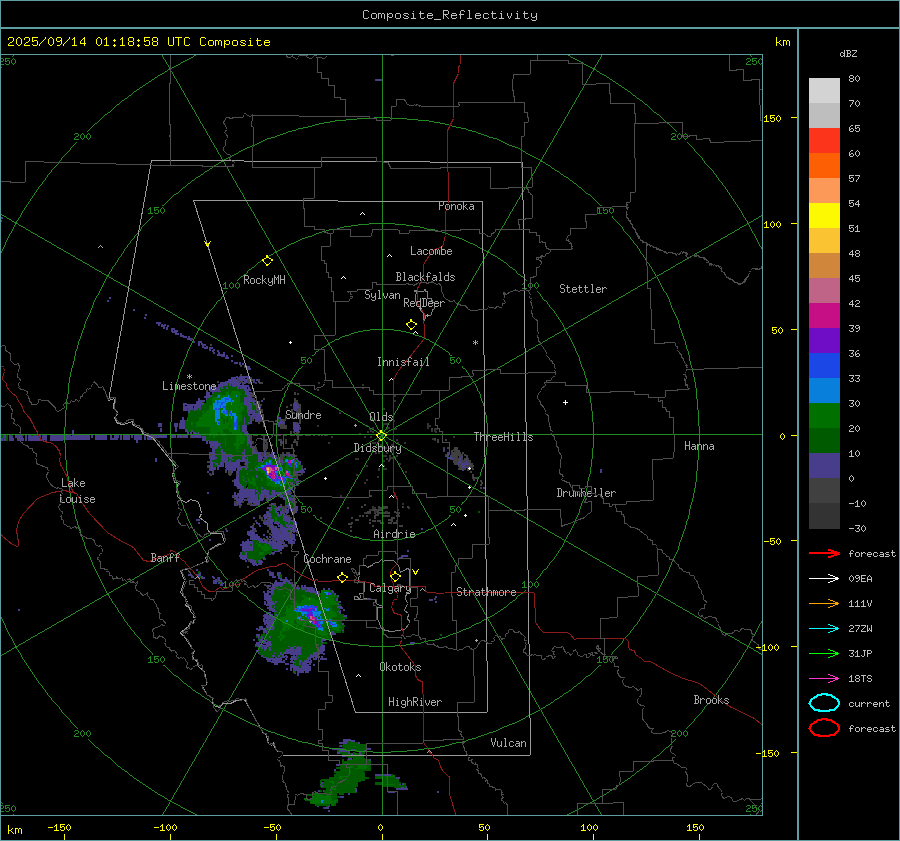Click the magenta 18TS arrow in legend
Screen dimensions: 900x841
824,679
